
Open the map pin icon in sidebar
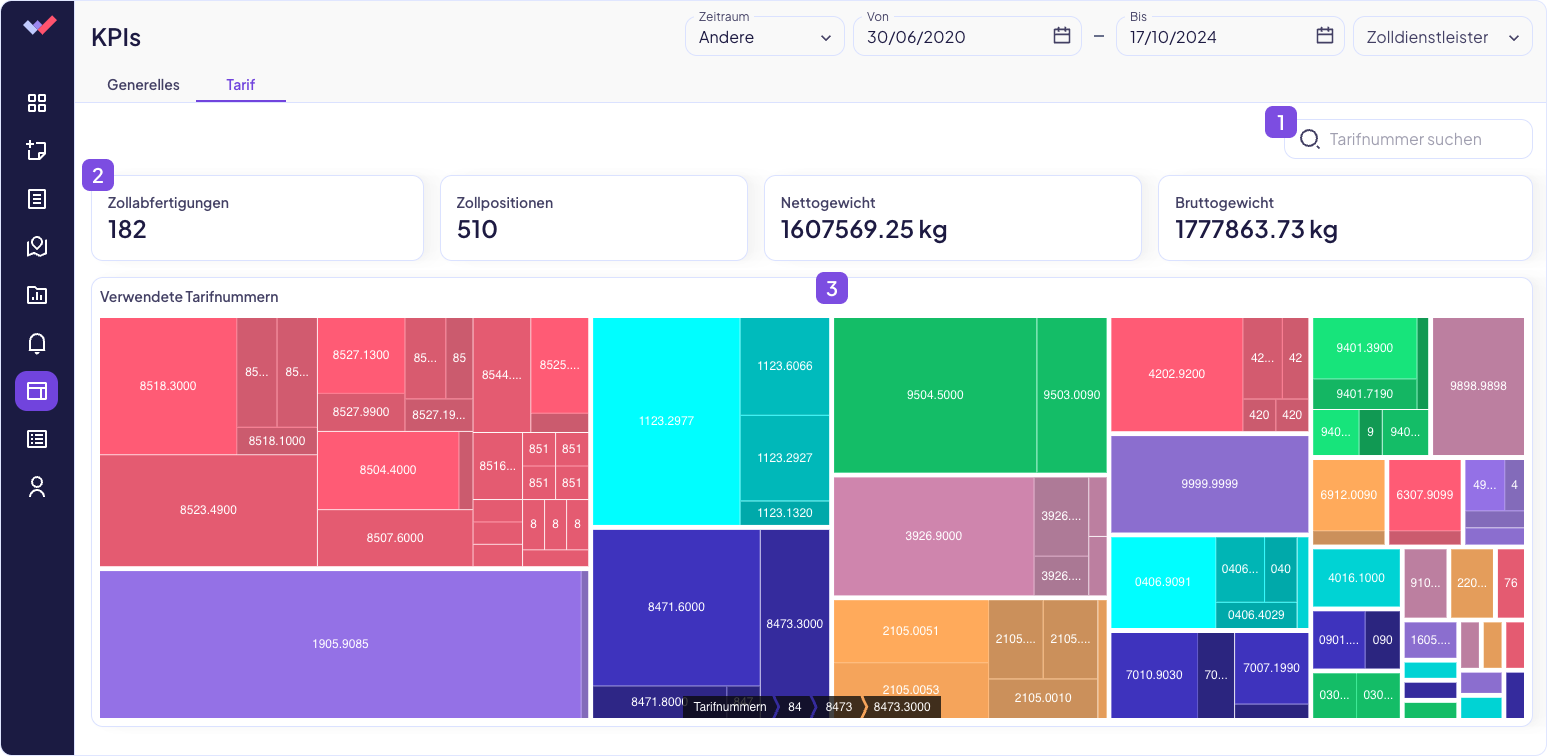tap(37, 247)
